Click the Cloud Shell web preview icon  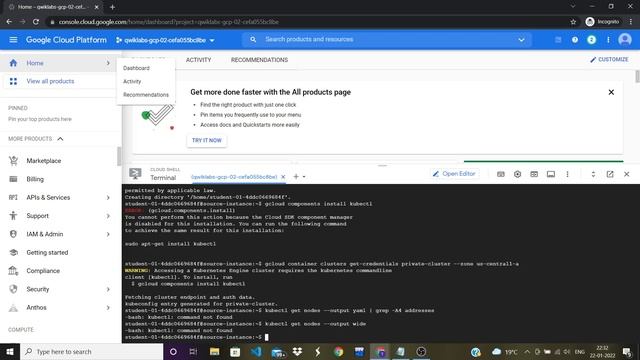[534, 174]
